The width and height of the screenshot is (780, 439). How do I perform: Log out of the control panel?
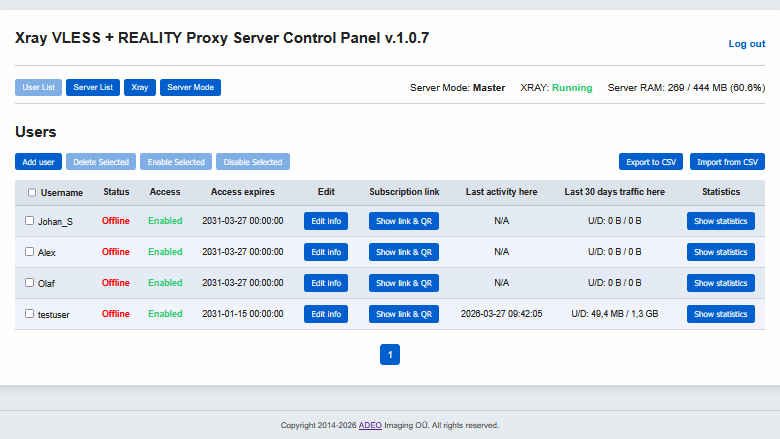746,44
